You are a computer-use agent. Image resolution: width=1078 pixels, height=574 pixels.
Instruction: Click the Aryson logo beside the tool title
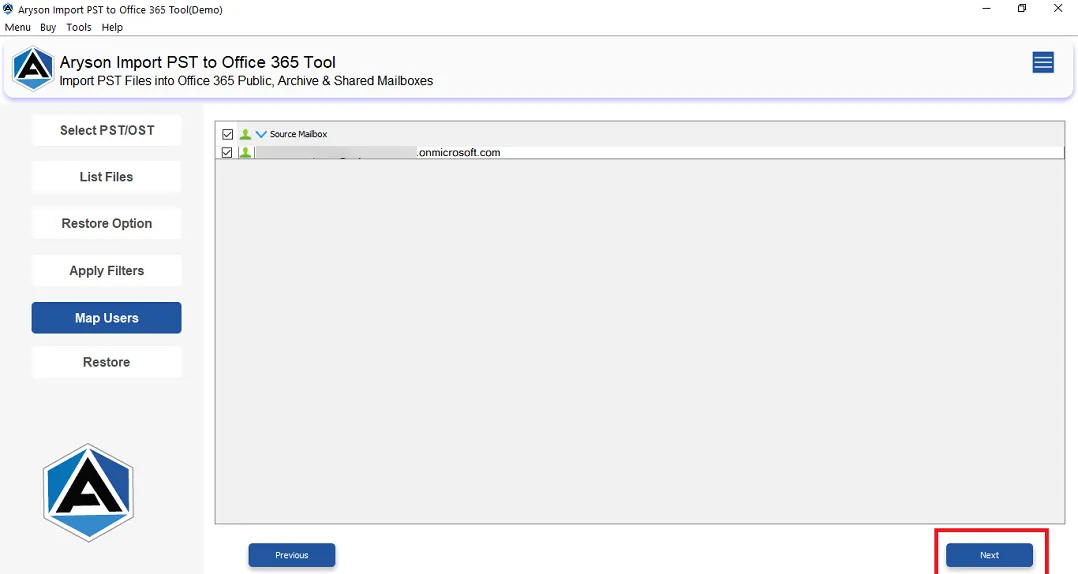click(33, 69)
